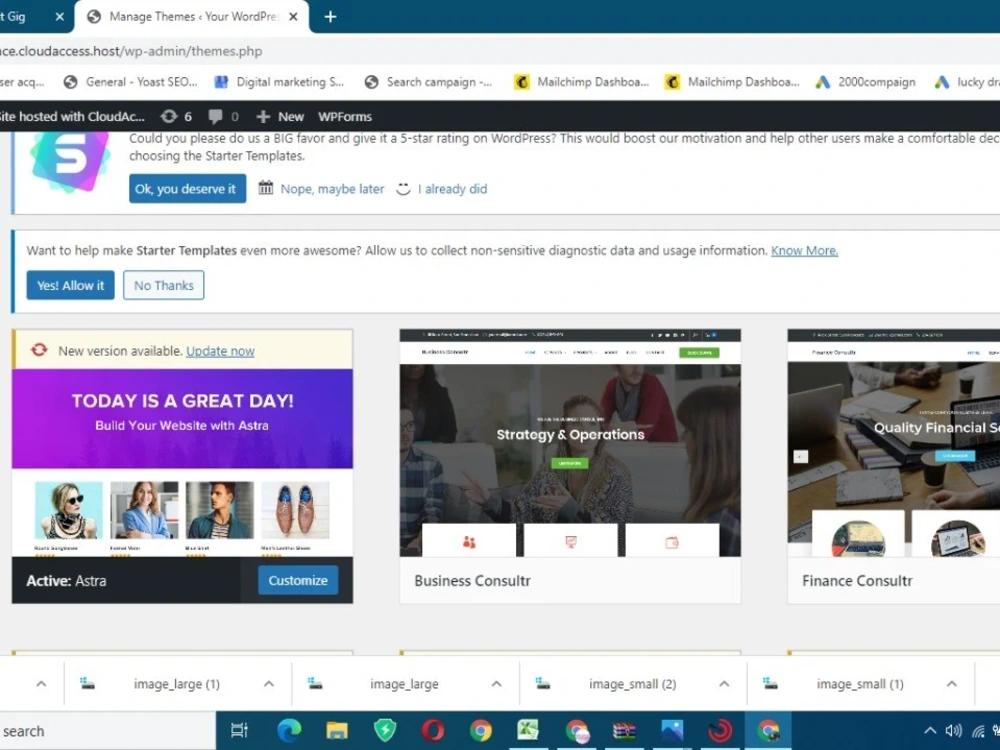Image resolution: width=1000 pixels, height=750 pixels.
Task: Click Customize for the active Astra theme
Action: (x=298, y=580)
